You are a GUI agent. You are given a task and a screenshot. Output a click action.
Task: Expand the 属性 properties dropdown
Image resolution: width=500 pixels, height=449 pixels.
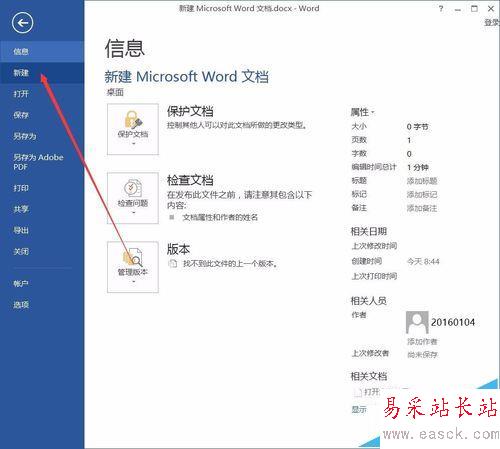point(362,112)
